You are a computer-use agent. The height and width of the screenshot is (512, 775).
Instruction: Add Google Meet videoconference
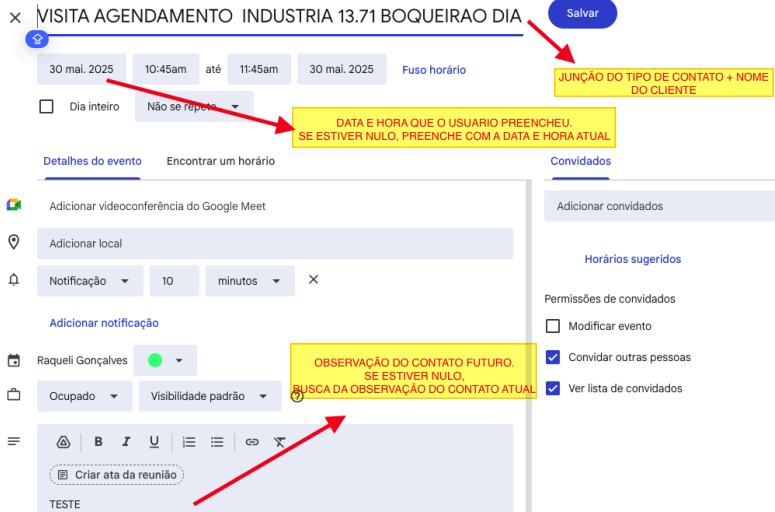tap(157, 206)
